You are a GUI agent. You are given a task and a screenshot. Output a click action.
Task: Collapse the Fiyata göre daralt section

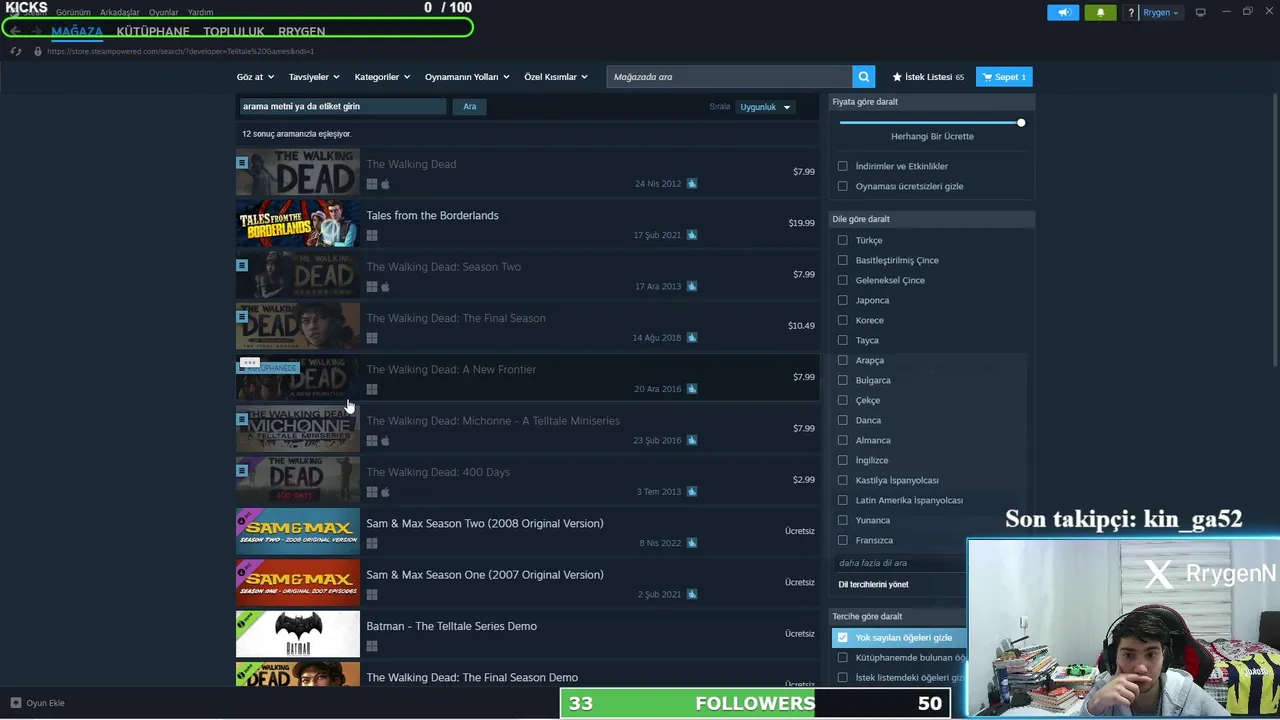tap(931, 102)
